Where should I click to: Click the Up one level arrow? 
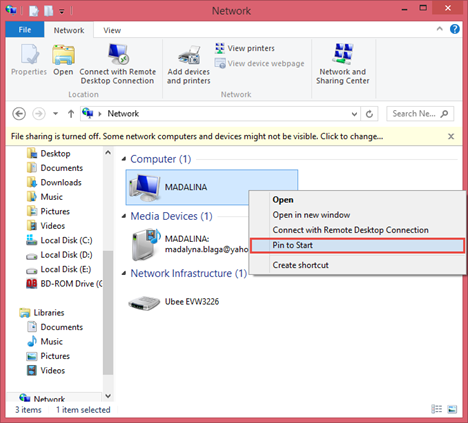[x=71, y=114]
